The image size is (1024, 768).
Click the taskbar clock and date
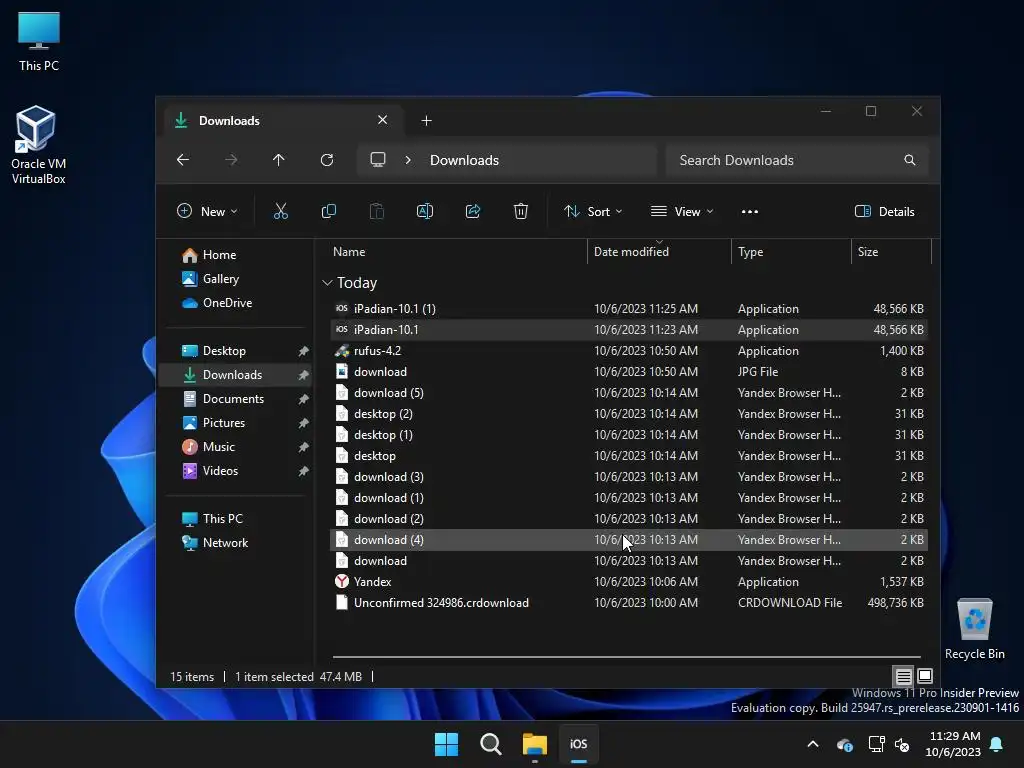coord(953,744)
